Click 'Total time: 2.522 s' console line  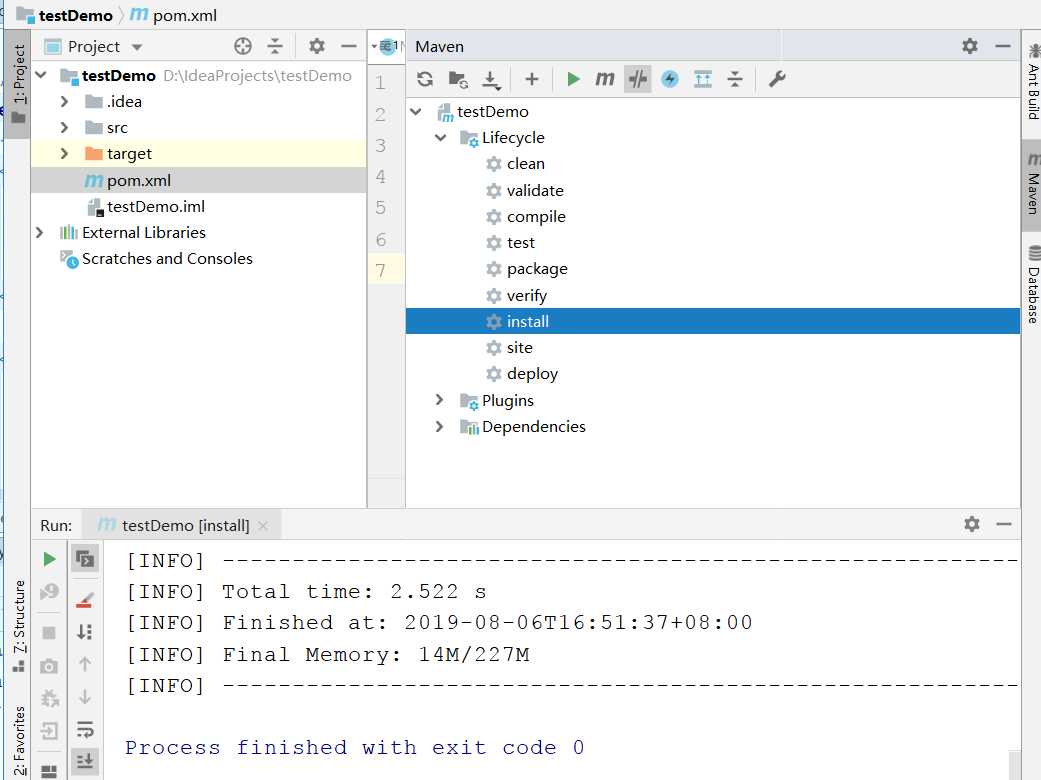[x=354, y=591]
